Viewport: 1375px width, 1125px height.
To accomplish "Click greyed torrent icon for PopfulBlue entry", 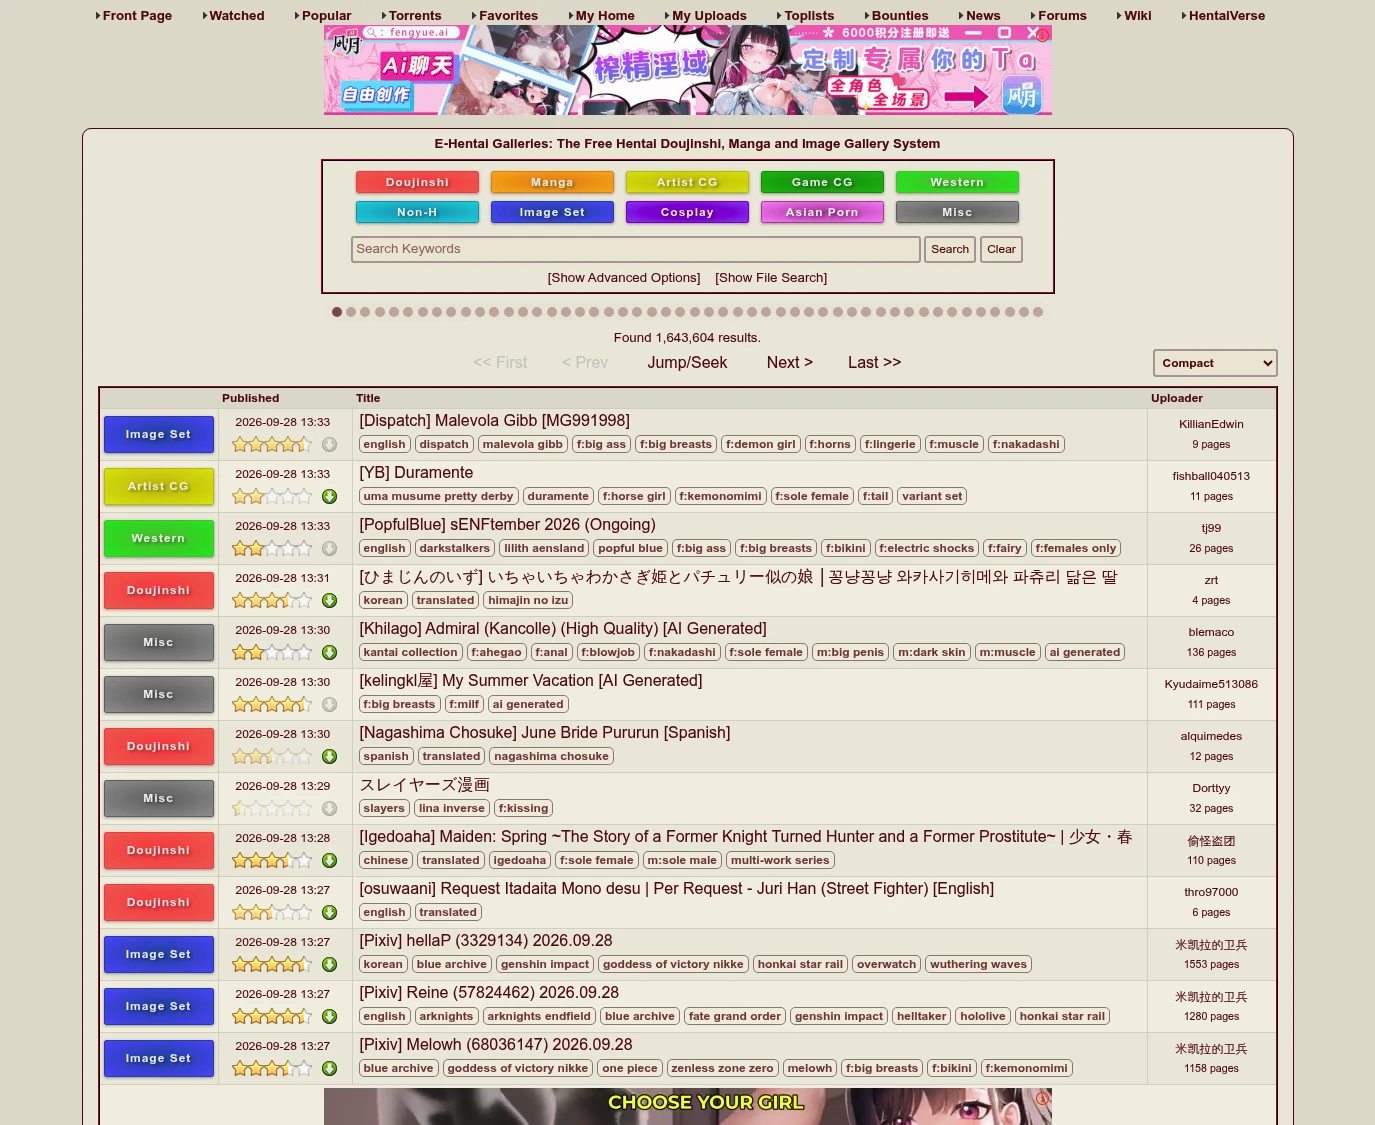I will 329,548.
